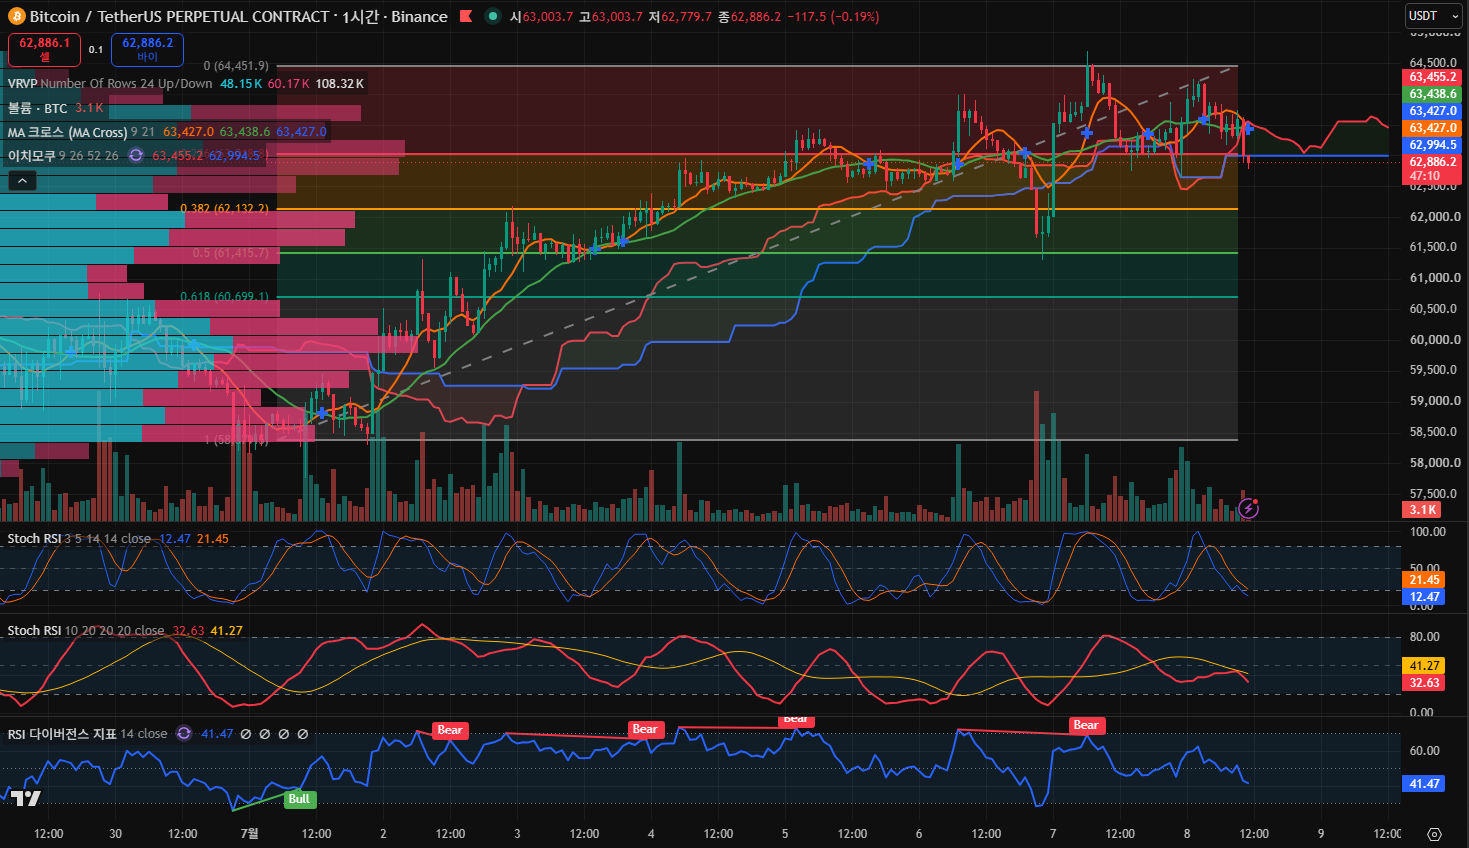Collapse the indicator legend with the chevron button
Viewport: 1469px width, 848px height.
point(22,180)
